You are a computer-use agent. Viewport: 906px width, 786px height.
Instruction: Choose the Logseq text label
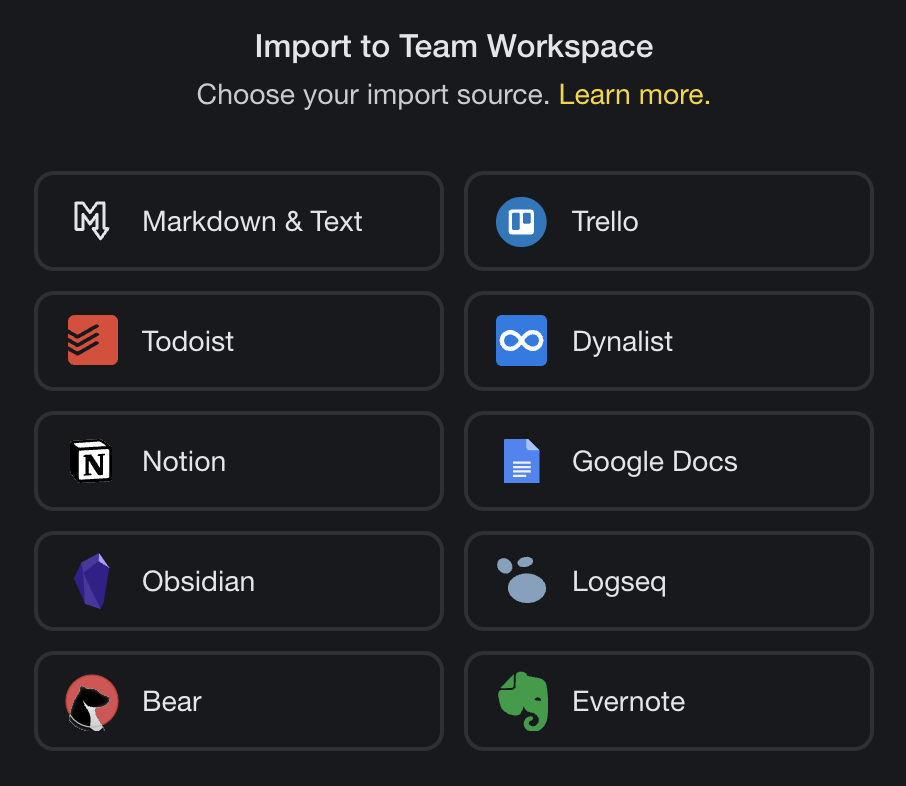coord(619,581)
